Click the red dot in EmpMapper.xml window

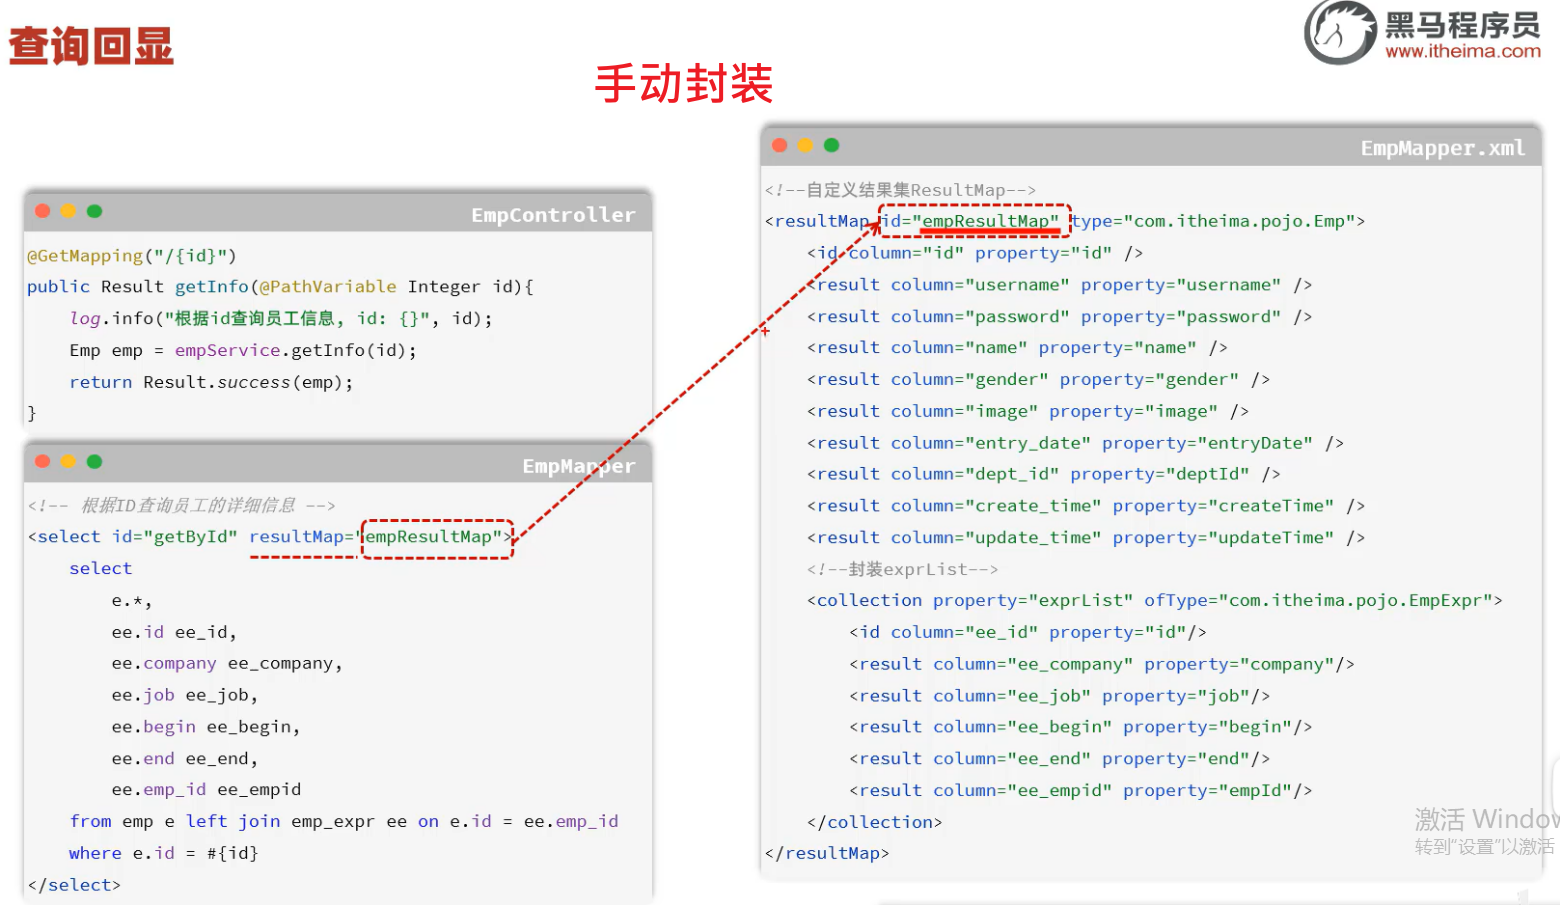click(779, 145)
